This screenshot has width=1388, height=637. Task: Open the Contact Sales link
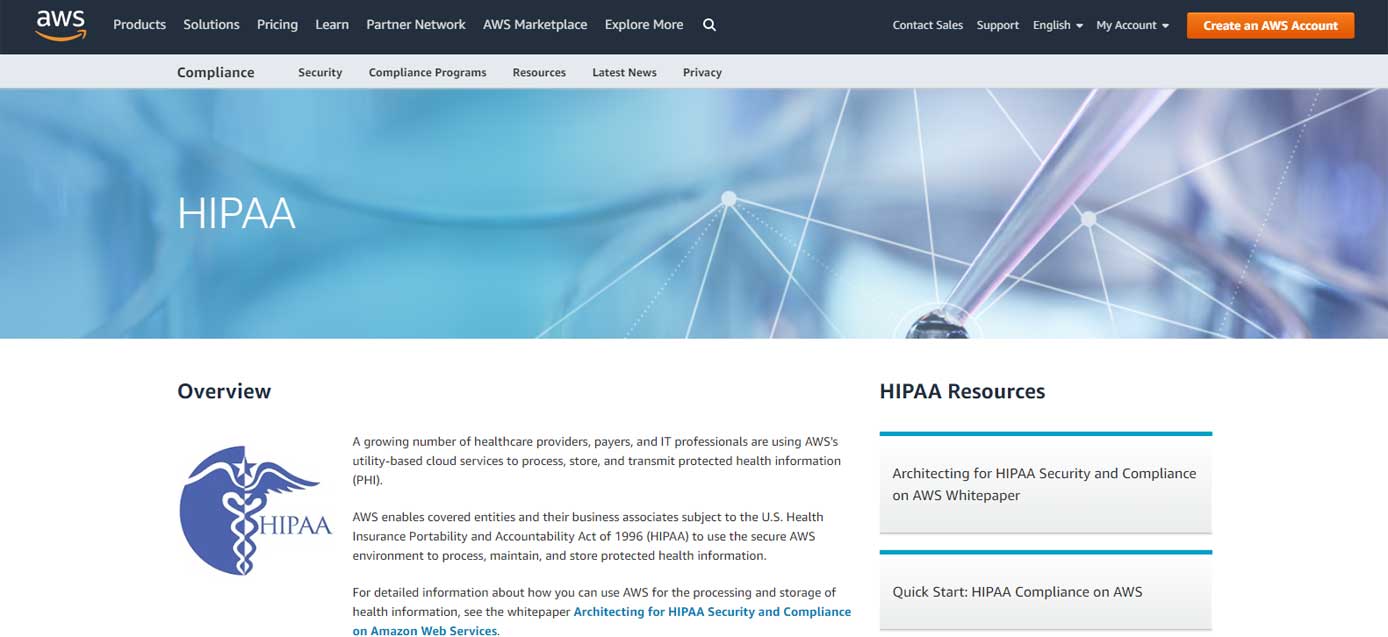point(927,25)
